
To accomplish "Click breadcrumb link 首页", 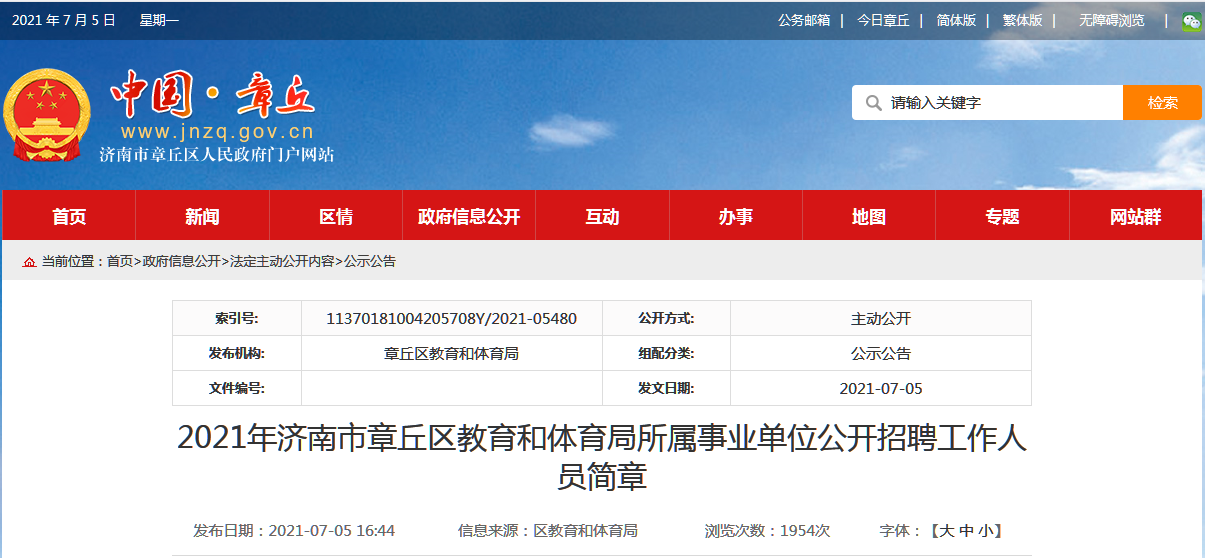I will click(119, 262).
